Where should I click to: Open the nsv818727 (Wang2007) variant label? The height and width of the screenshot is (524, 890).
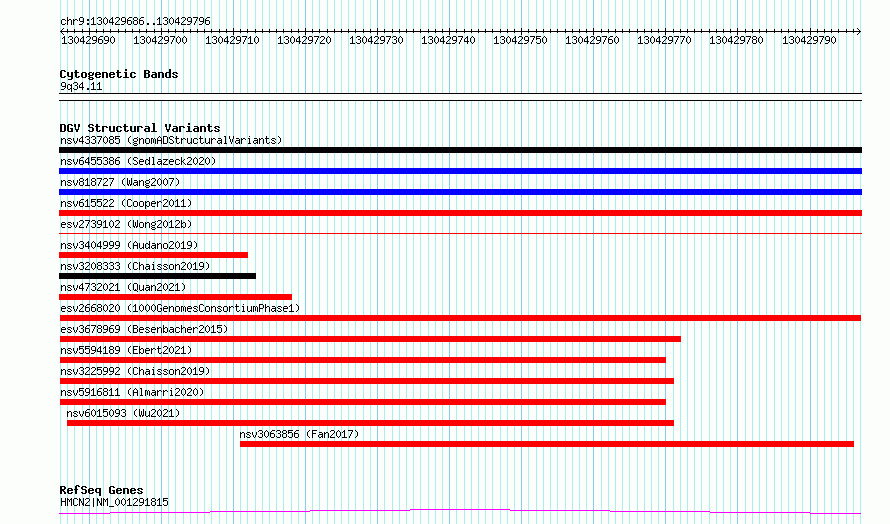pos(120,182)
